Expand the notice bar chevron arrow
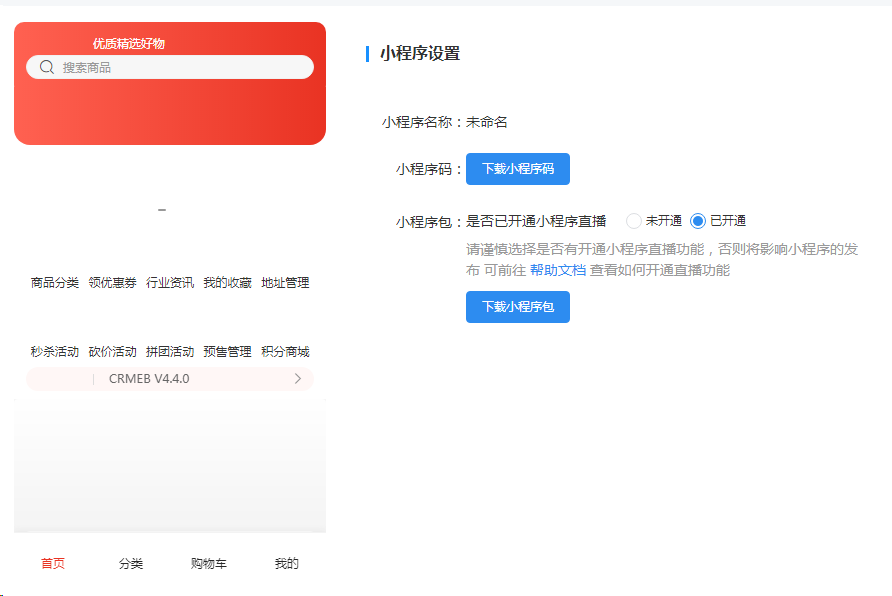Image resolution: width=892 pixels, height=596 pixels. pos(298,379)
